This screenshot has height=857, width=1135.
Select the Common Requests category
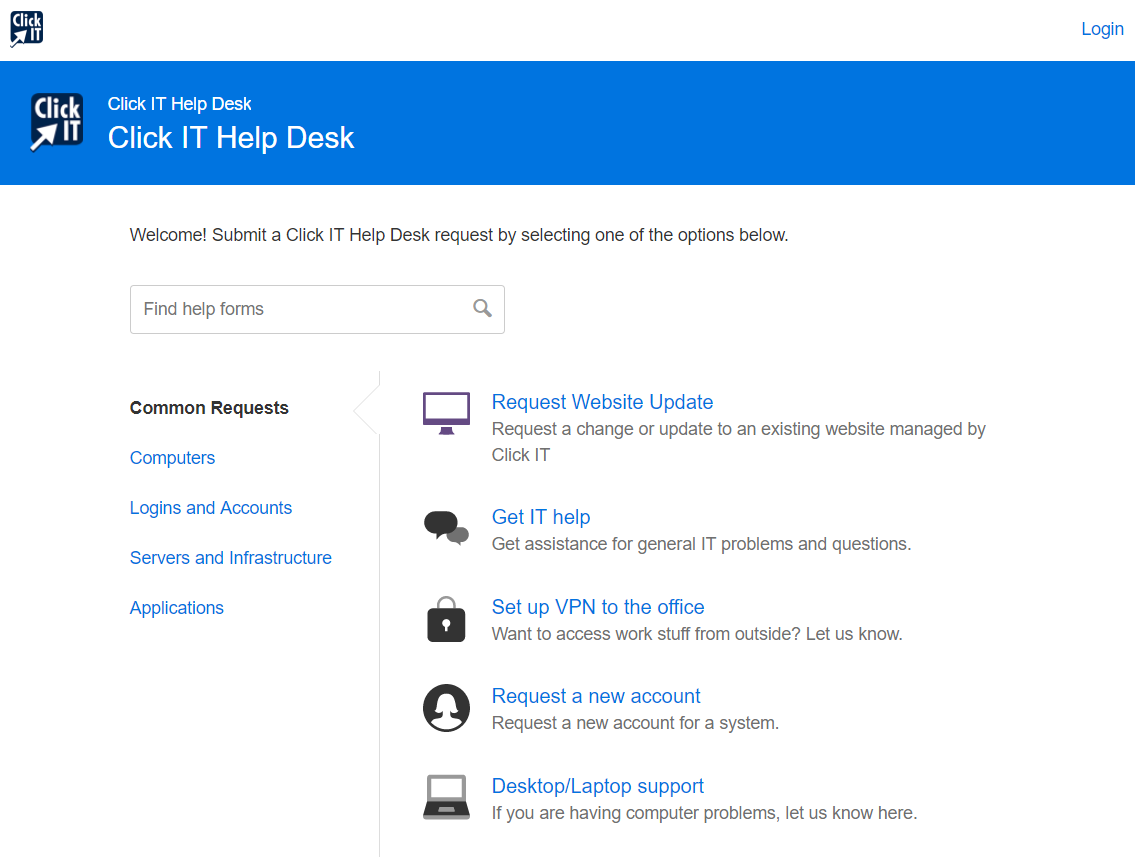coord(209,408)
